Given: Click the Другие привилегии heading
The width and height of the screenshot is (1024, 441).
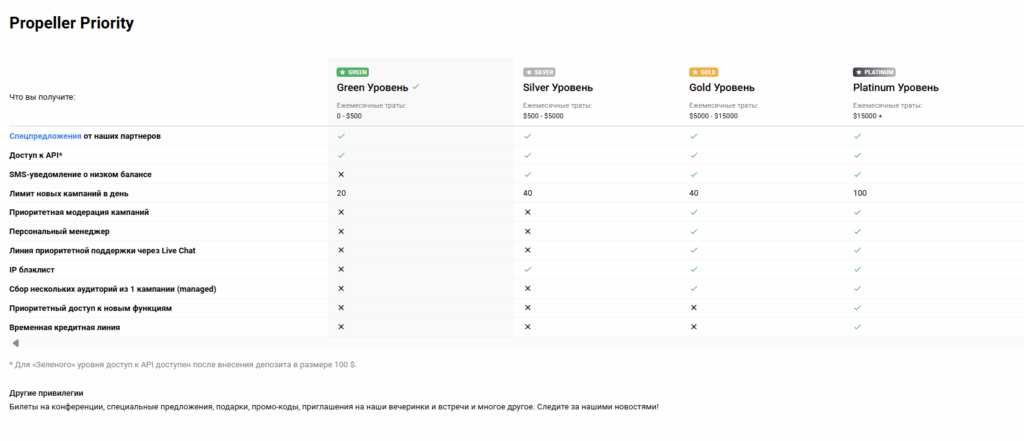Looking at the screenshot, I should (46, 393).
